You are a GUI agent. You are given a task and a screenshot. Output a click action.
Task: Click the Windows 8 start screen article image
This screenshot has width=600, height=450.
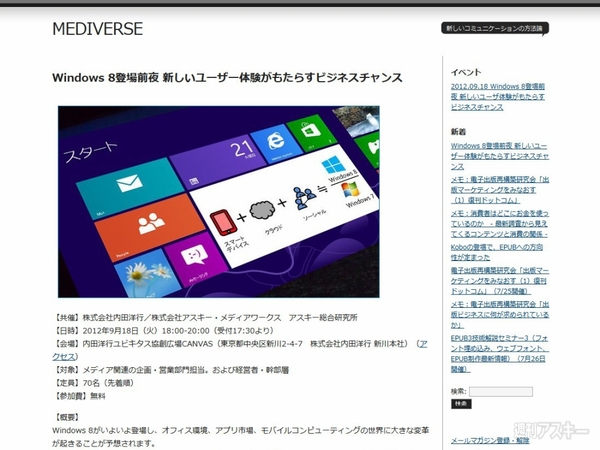tap(218, 202)
